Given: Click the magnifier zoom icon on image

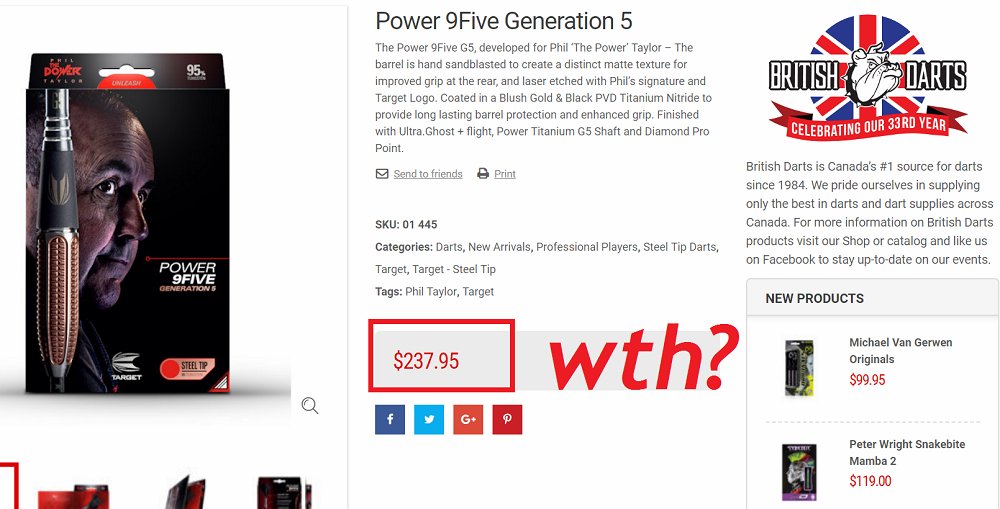Looking at the screenshot, I should point(310,406).
